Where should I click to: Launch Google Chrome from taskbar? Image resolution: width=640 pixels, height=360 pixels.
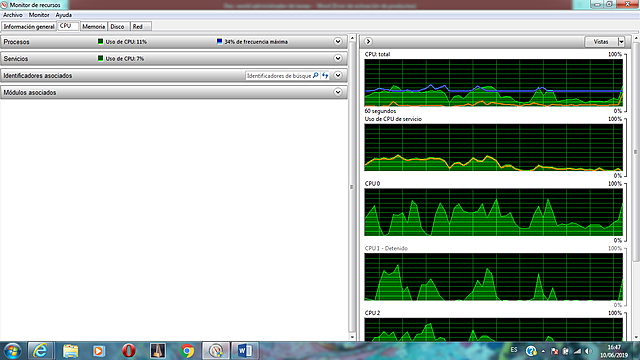tap(187, 351)
